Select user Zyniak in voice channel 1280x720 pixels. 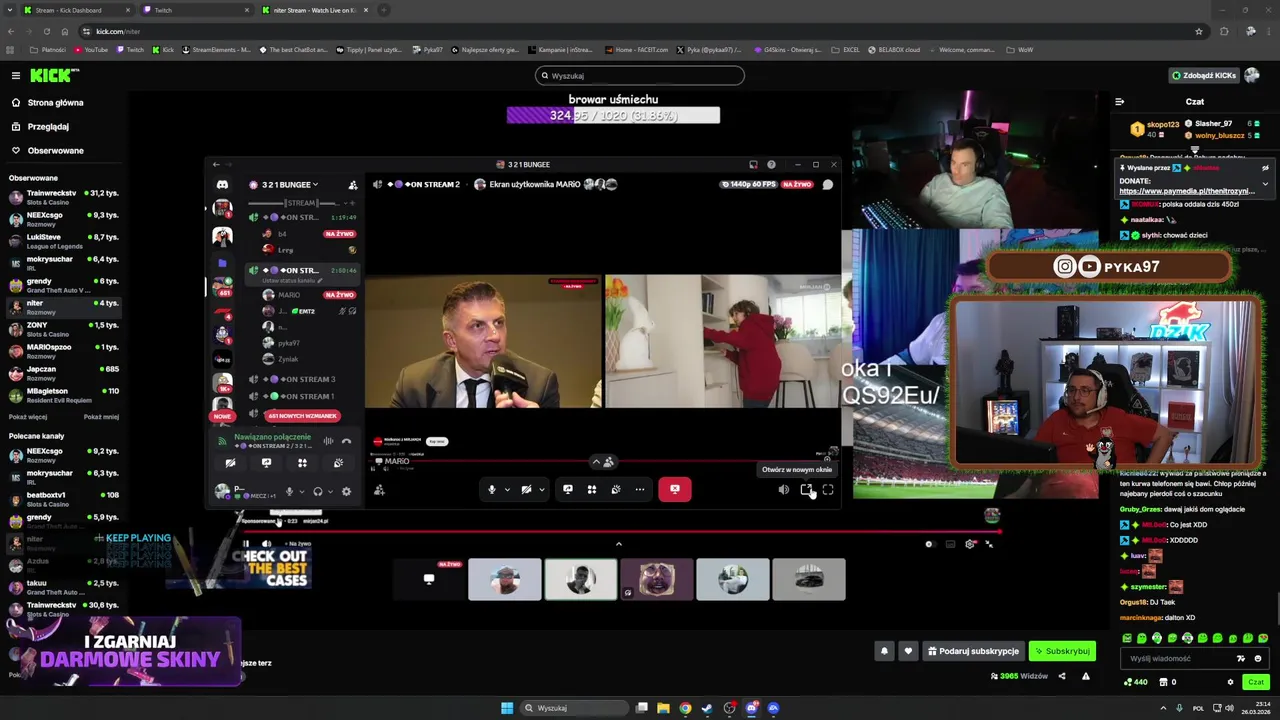point(288,359)
